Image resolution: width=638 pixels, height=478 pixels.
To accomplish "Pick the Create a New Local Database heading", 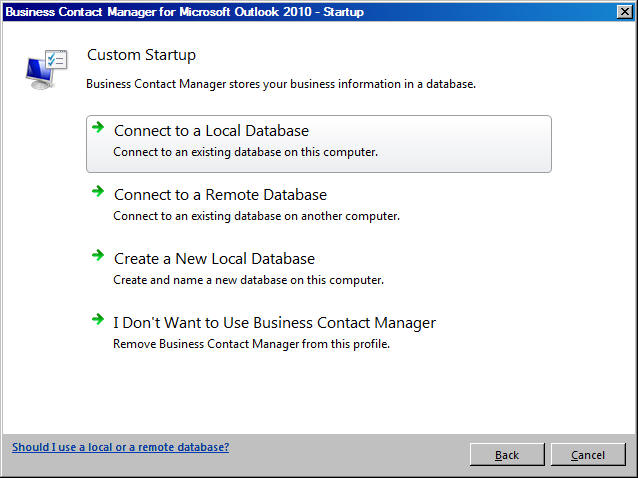I will [214, 259].
